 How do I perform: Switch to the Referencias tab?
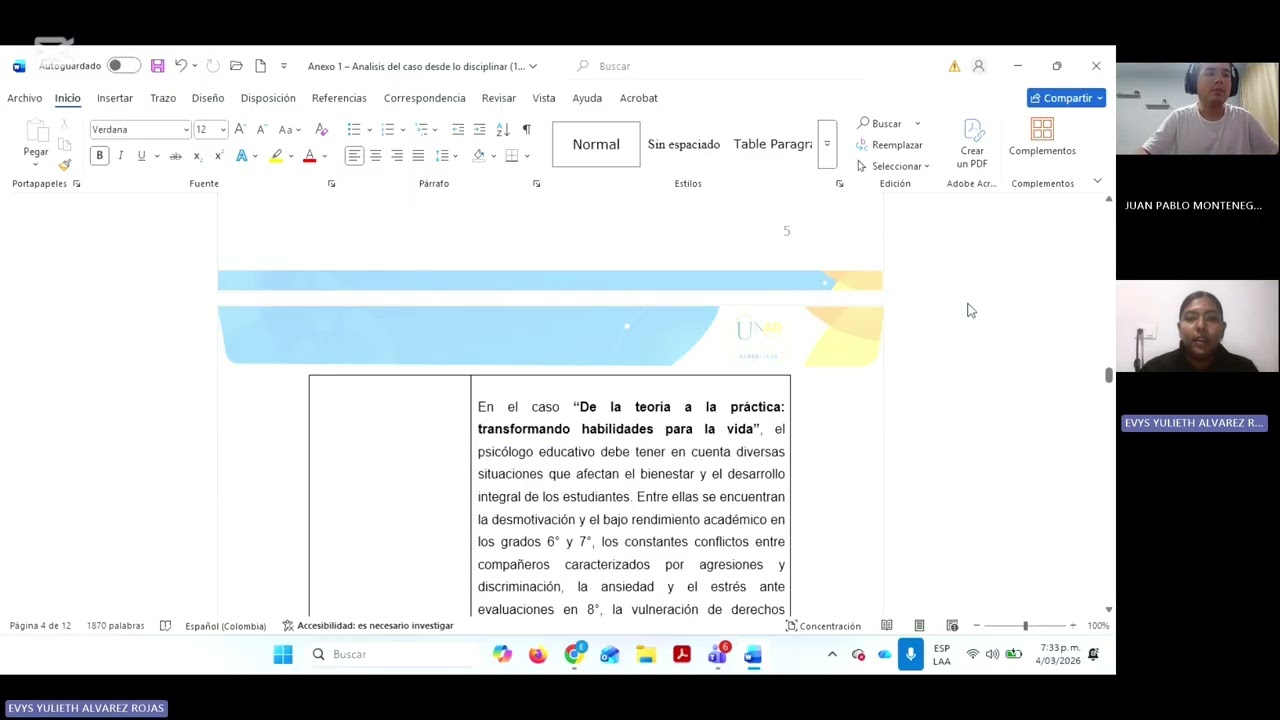pyautogui.click(x=339, y=98)
